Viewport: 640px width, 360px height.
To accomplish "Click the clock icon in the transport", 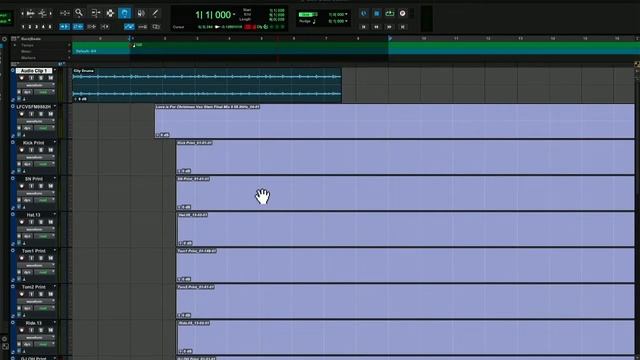I will [364, 13].
